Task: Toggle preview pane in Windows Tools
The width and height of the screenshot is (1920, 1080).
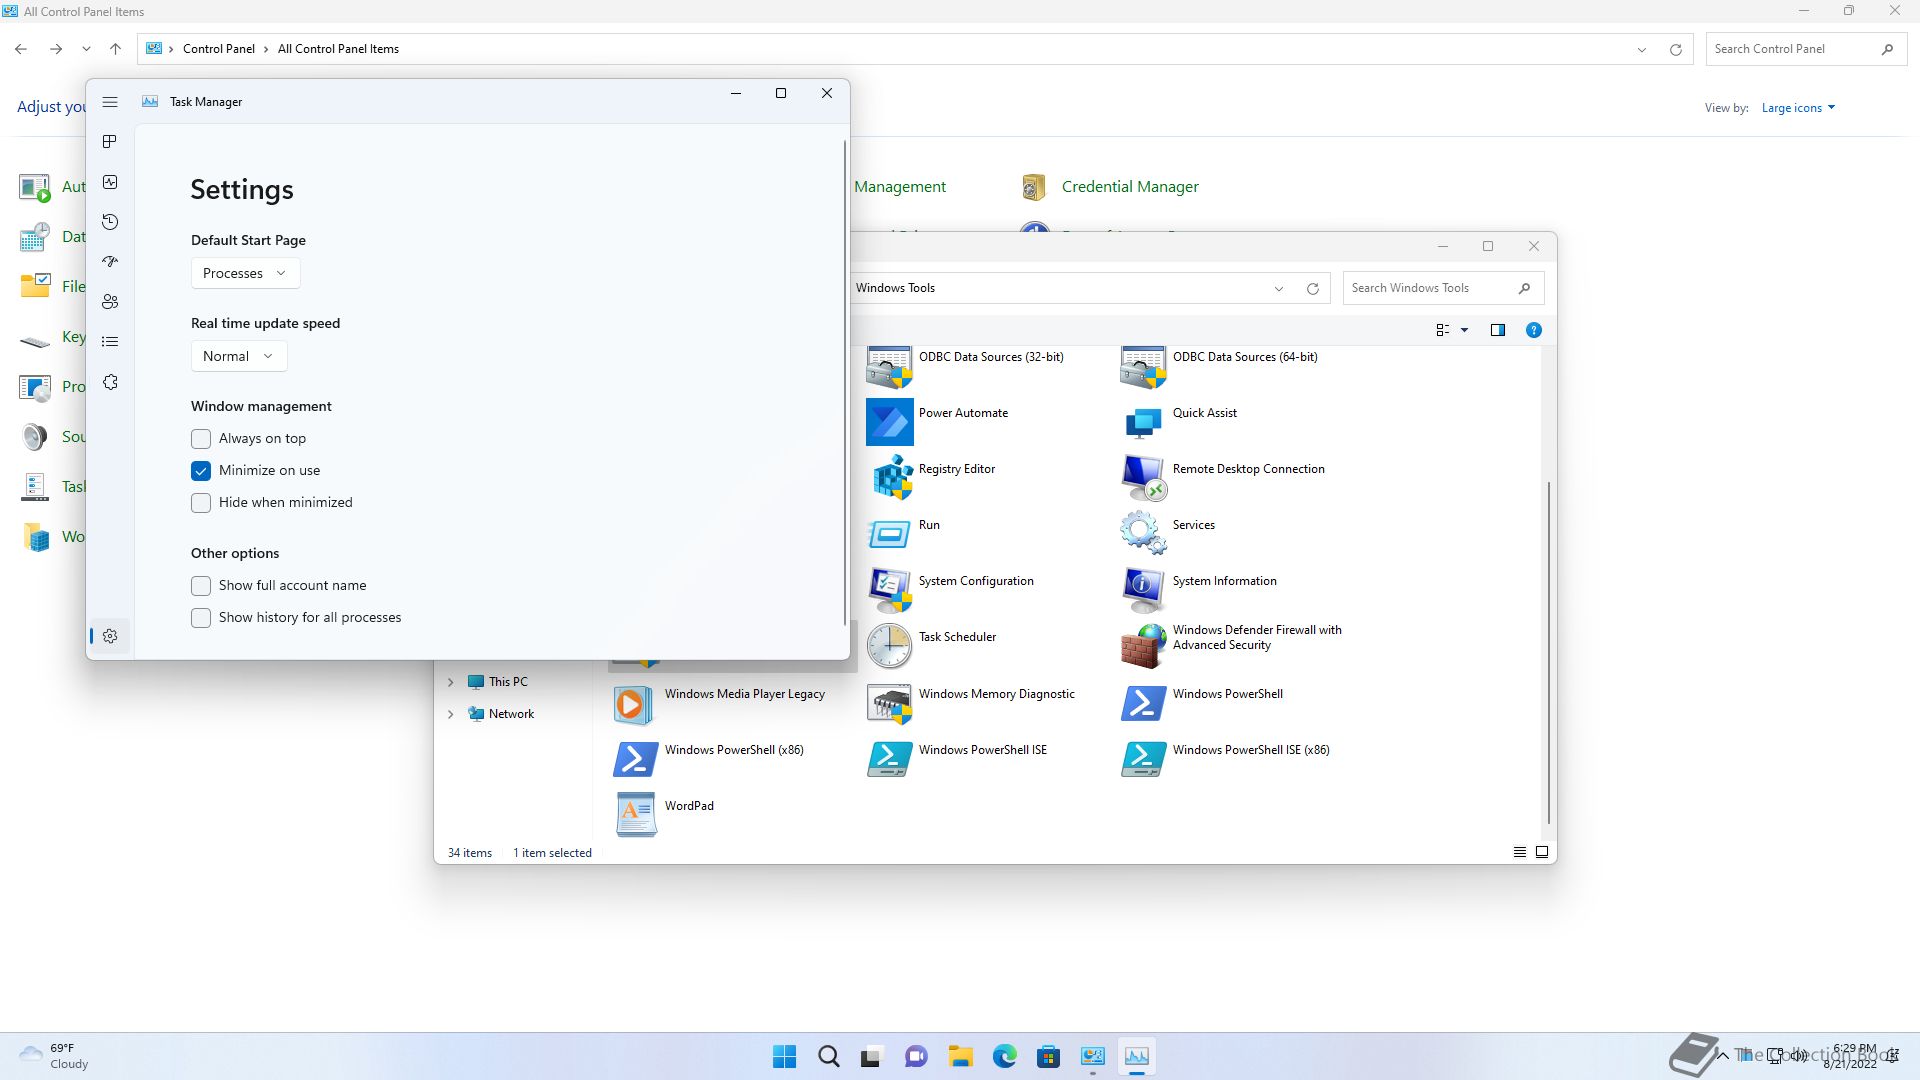Action: 1497,330
